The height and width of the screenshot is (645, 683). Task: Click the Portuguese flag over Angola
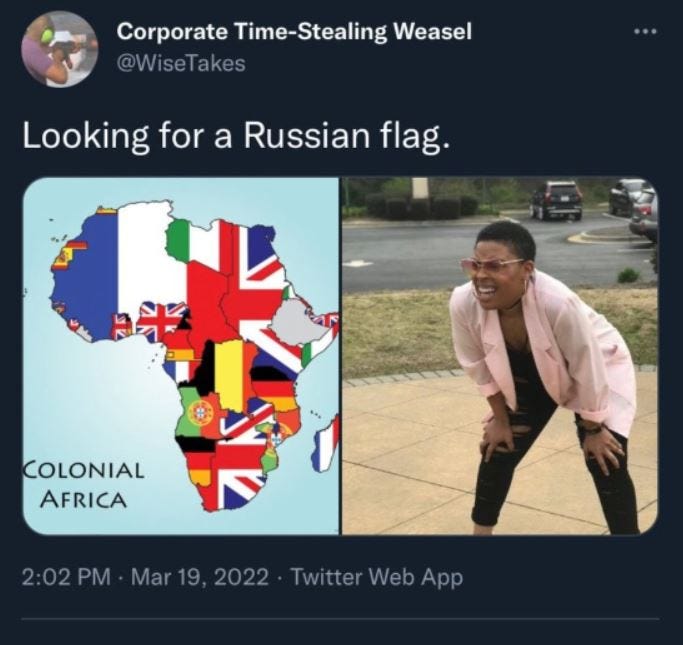pyautogui.click(x=198, y=414)
